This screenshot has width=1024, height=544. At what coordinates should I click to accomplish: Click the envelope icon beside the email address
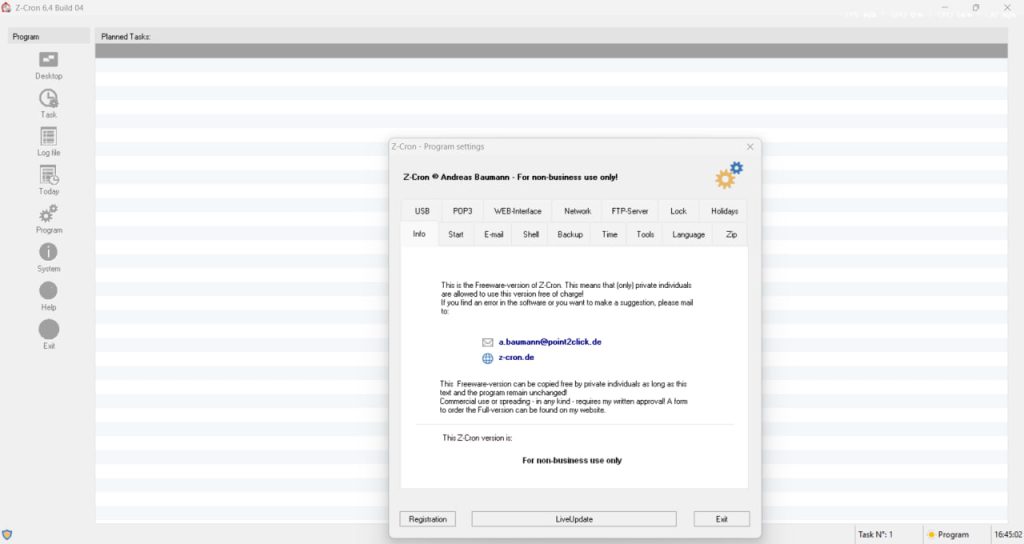pos(487,342)
